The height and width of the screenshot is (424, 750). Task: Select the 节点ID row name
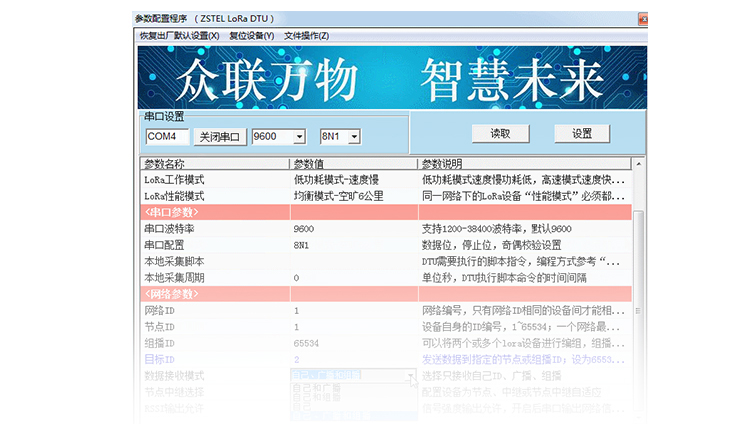[x=159, y=327]
